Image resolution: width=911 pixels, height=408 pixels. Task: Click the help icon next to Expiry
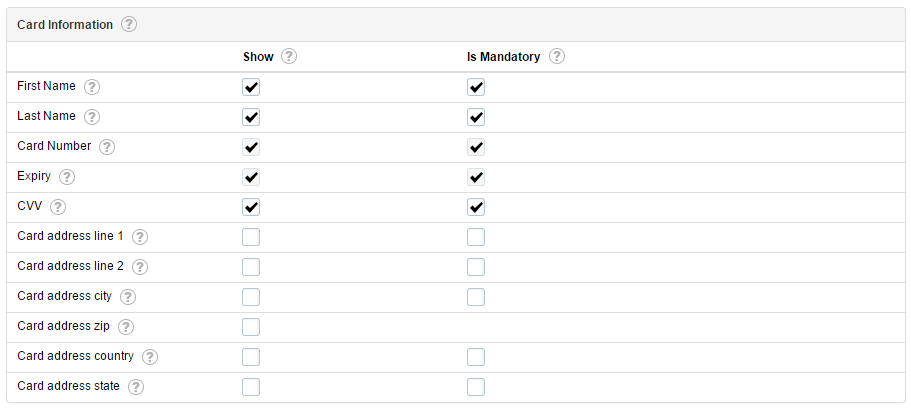(67, 177)
